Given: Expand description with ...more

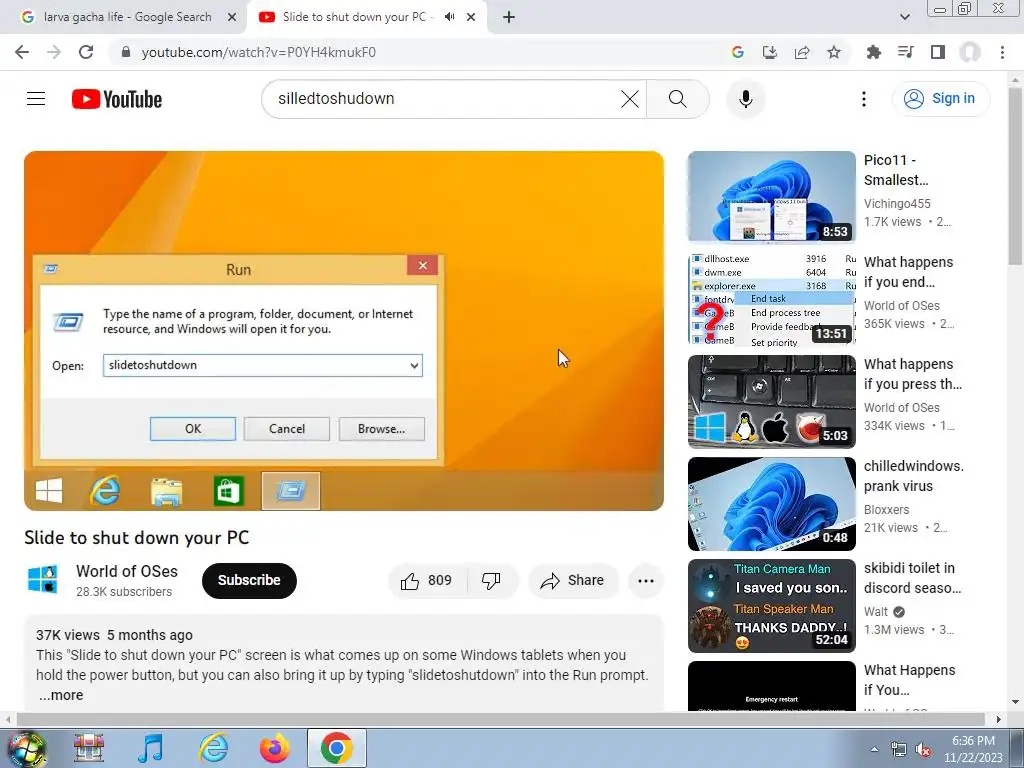Looking at the screenshot, I should (61, 696).
